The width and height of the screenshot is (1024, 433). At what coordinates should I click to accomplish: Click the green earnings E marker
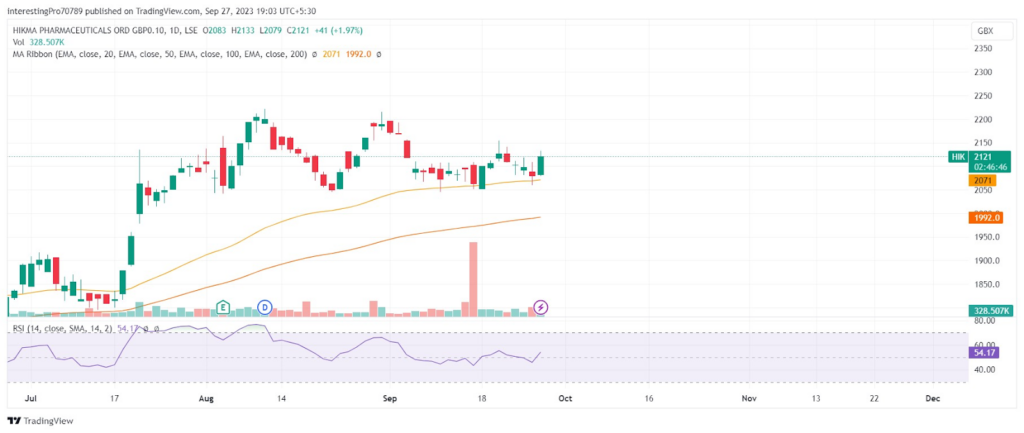pyautogui.click(x=223, y=306)
